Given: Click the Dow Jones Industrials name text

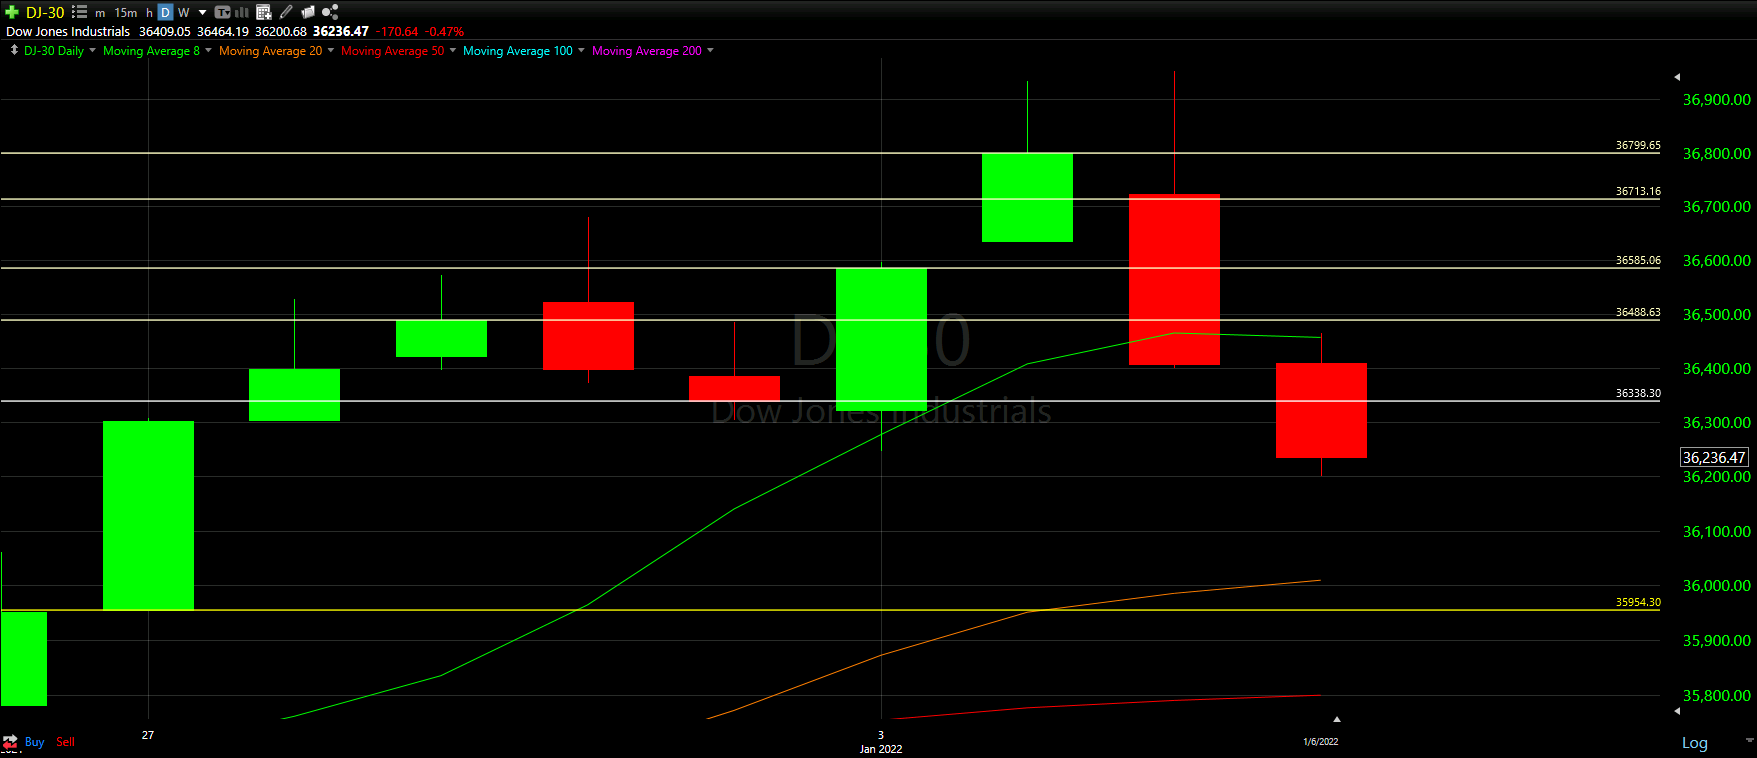Looking at the screenshot, I should [x=68, y=32].
